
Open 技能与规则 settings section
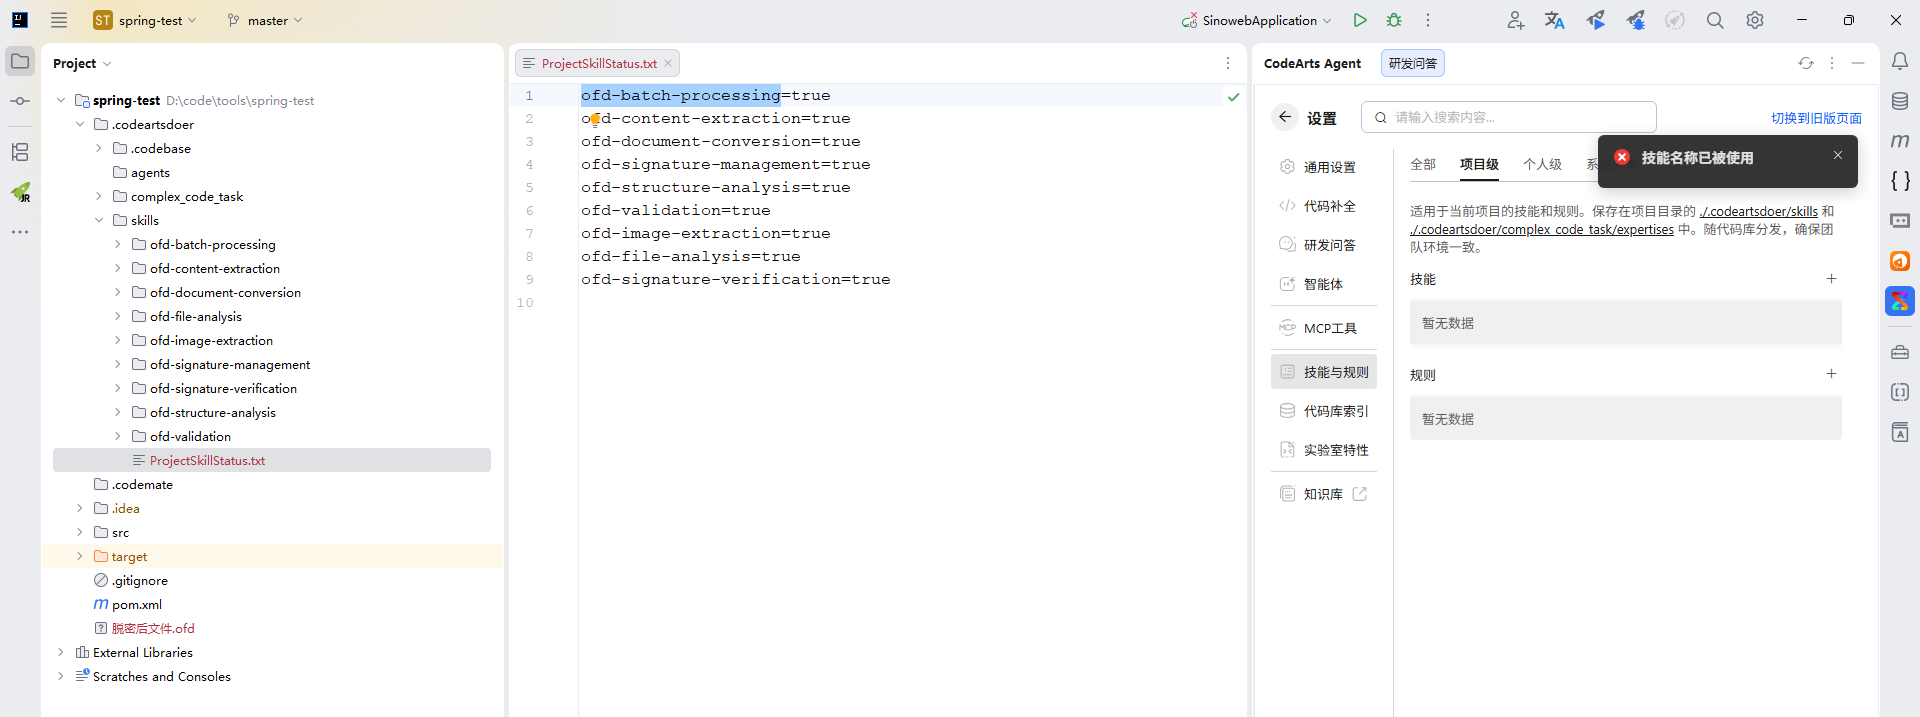click(x=1324, y=372)
